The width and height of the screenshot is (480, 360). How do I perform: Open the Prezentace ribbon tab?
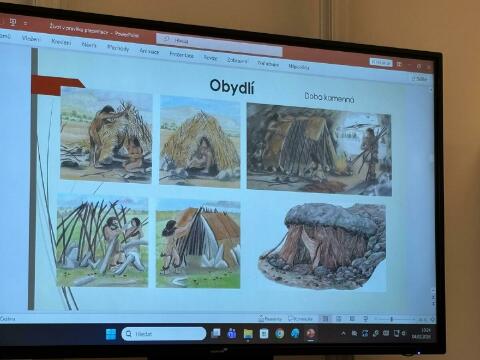(x=182, y=54)
